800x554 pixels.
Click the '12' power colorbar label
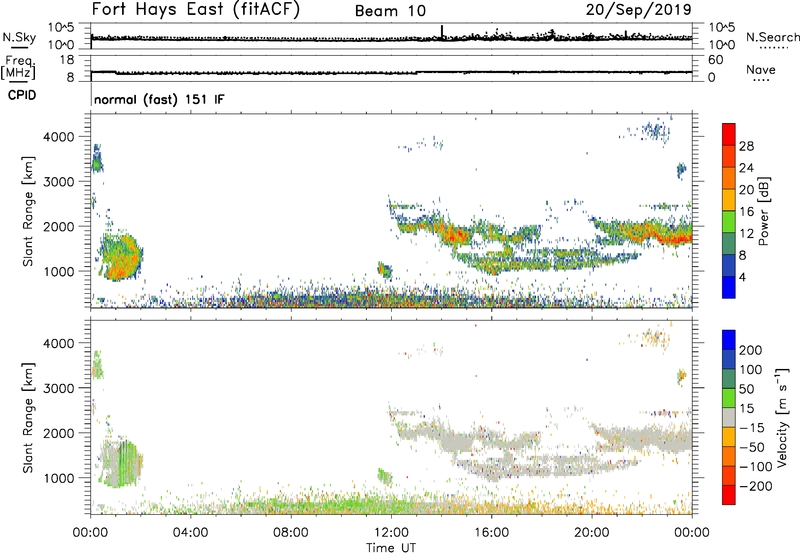click(x=746, y=234)
